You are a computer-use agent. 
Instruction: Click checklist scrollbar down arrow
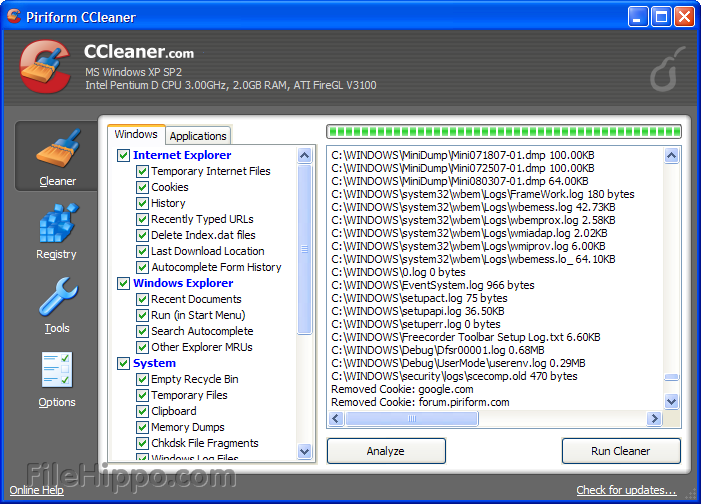[x=304, y=451]
